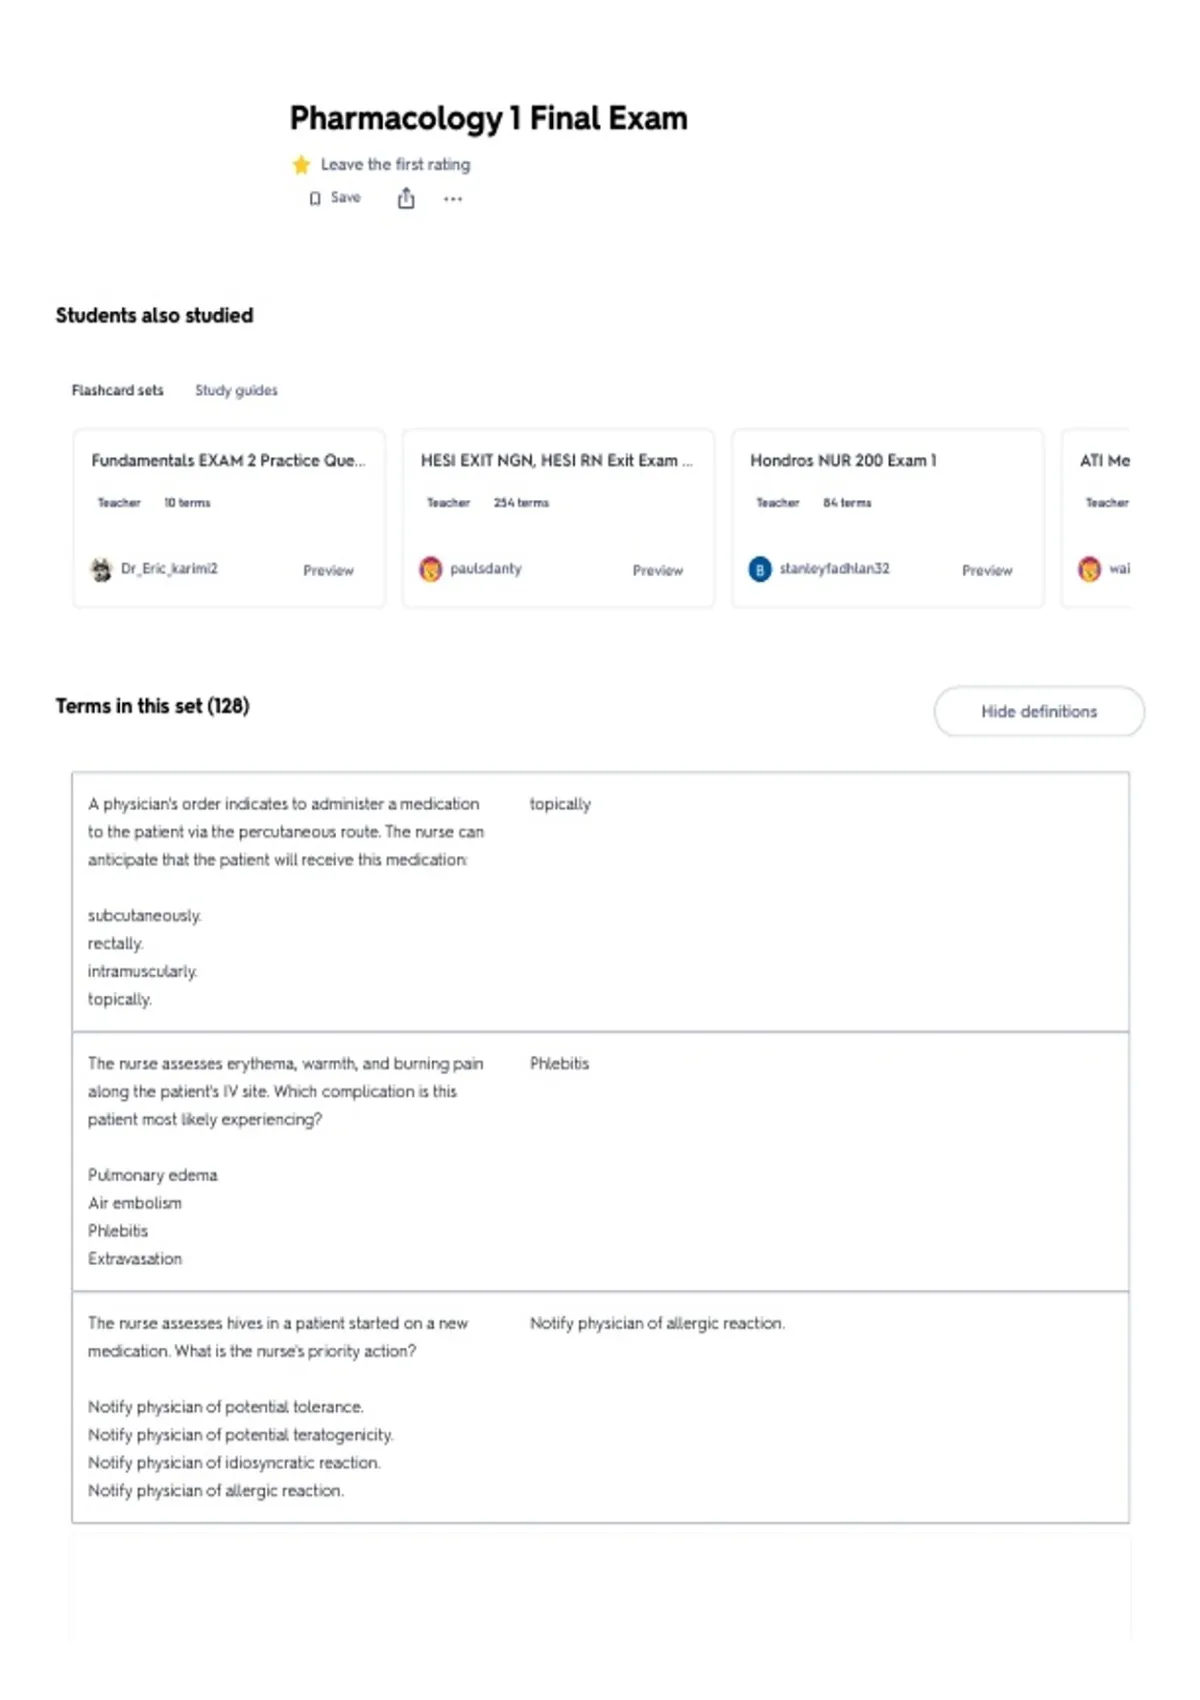Viewport: 1200px width, 1700px height.
Task: Preview the HESI EXIT NGN set
Action: pyautogui.click(x=658, y=570)
